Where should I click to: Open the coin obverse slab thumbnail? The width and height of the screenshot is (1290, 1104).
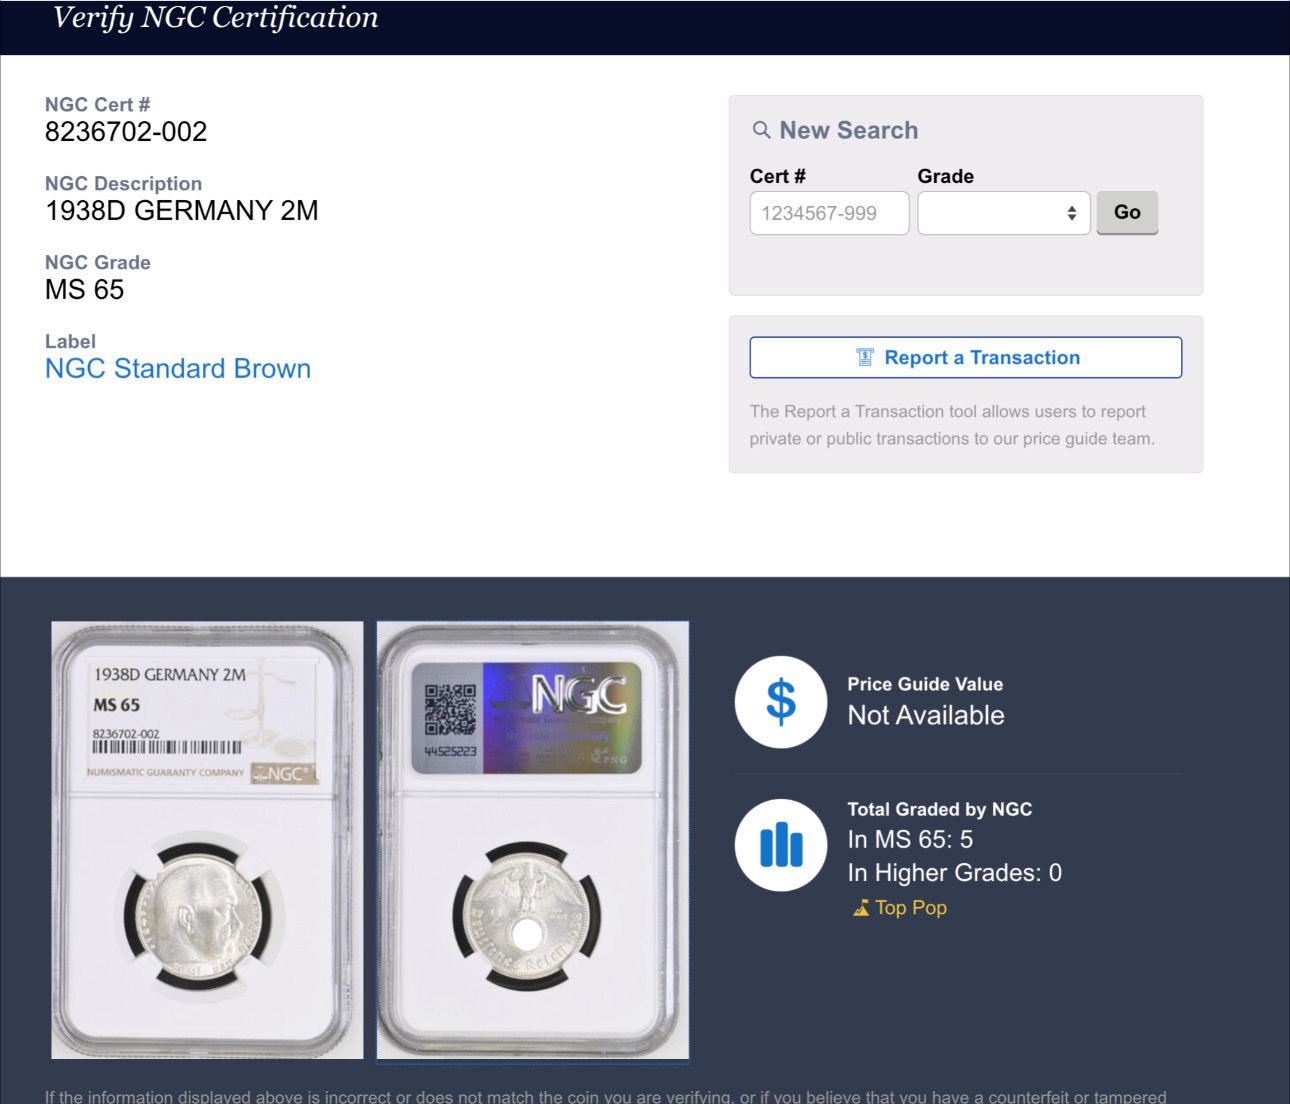207,840
